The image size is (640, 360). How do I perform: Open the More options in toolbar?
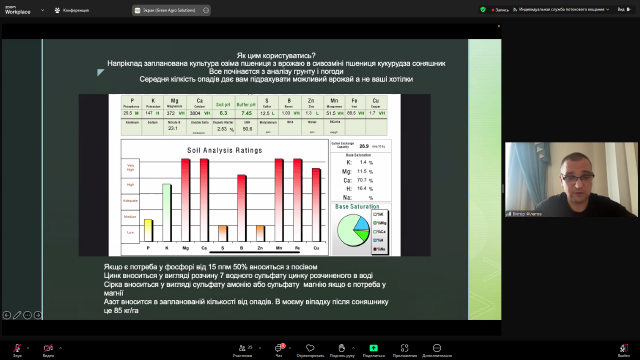tap(437, 350)
